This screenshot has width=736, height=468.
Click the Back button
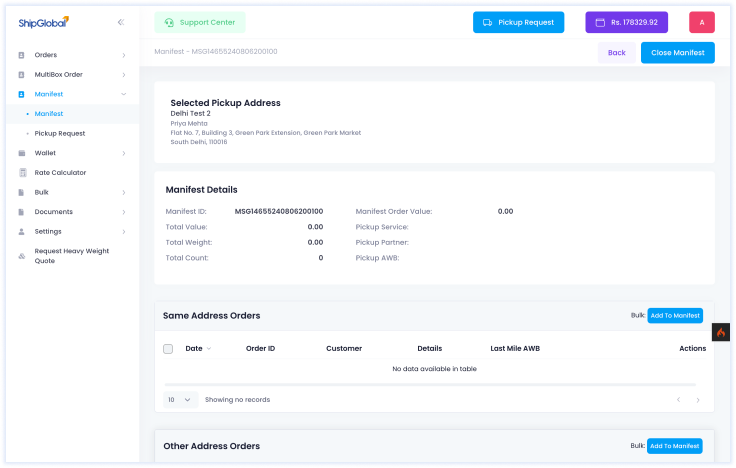pos(616,53)
